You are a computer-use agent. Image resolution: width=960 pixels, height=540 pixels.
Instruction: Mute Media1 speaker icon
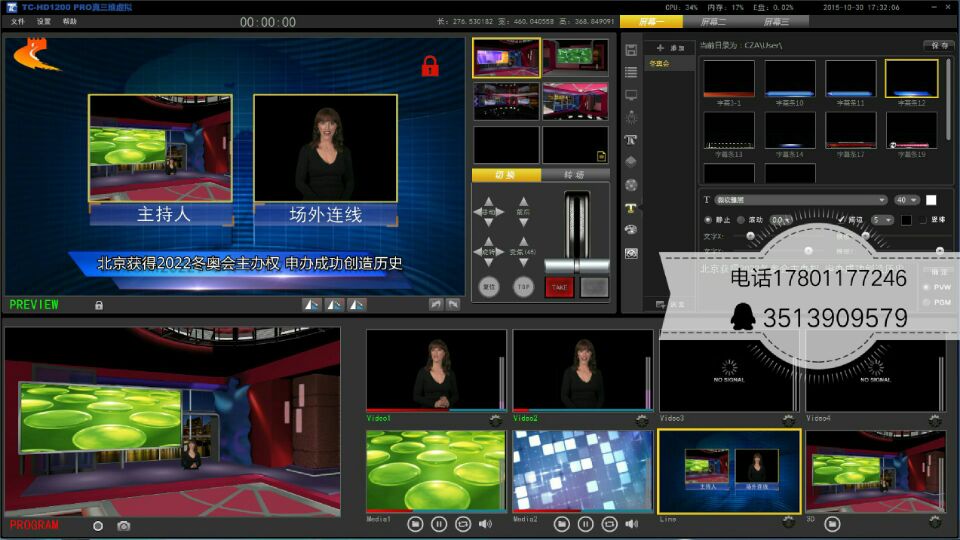tap(485, 523)
